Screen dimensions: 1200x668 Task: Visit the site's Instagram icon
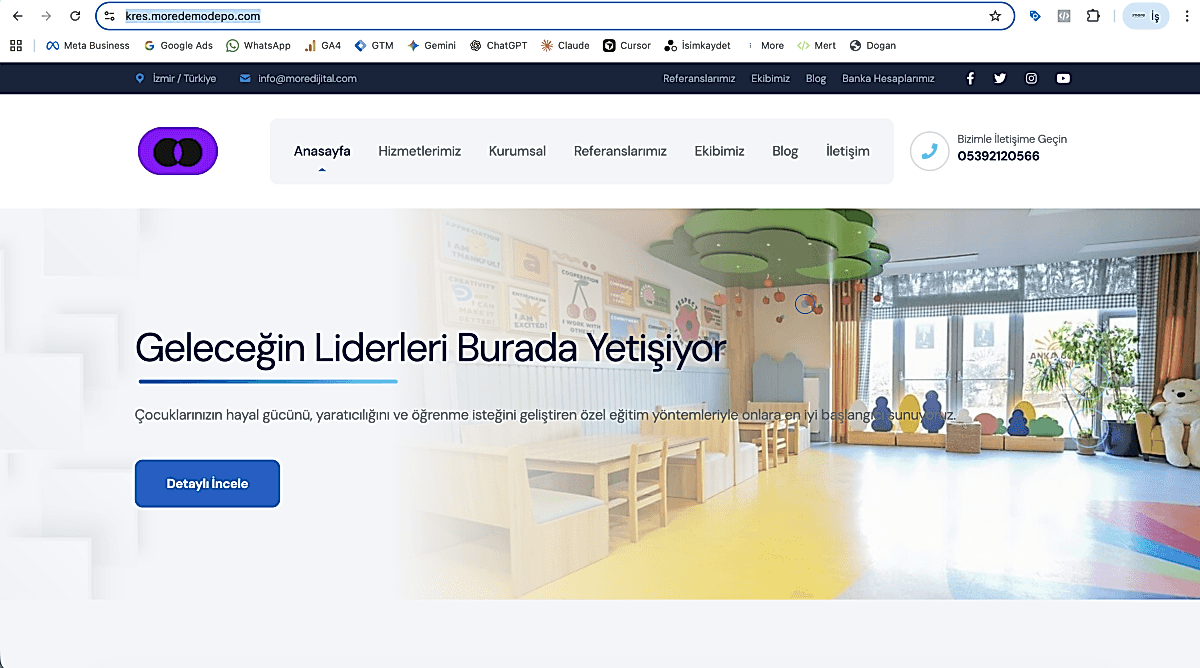pyautogui.click(x=1031, y=78)
